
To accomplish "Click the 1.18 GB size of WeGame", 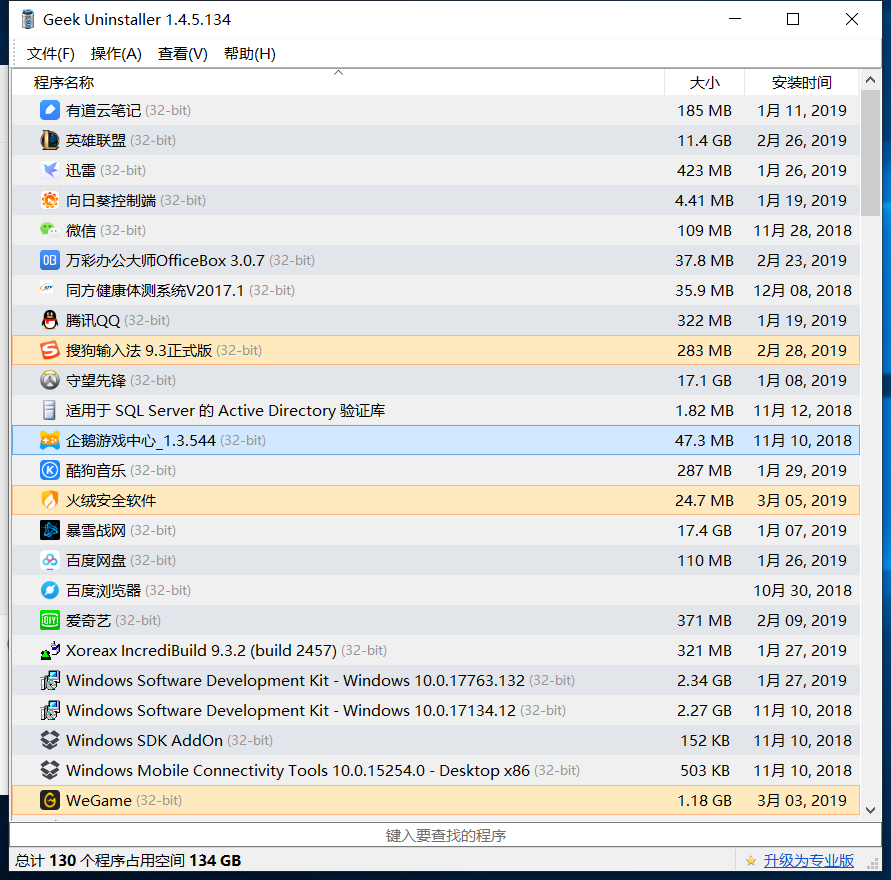I will 704,800.
